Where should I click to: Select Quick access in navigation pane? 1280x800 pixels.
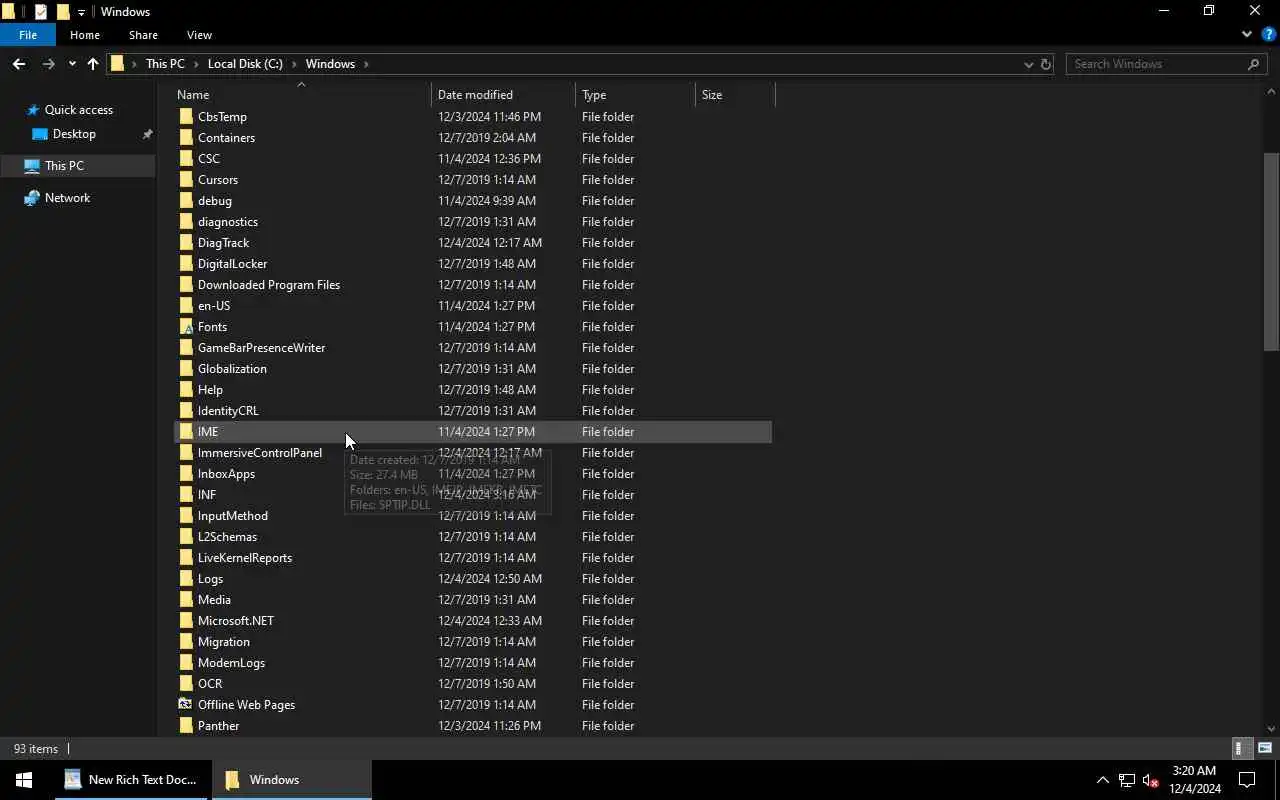(79, 110)
